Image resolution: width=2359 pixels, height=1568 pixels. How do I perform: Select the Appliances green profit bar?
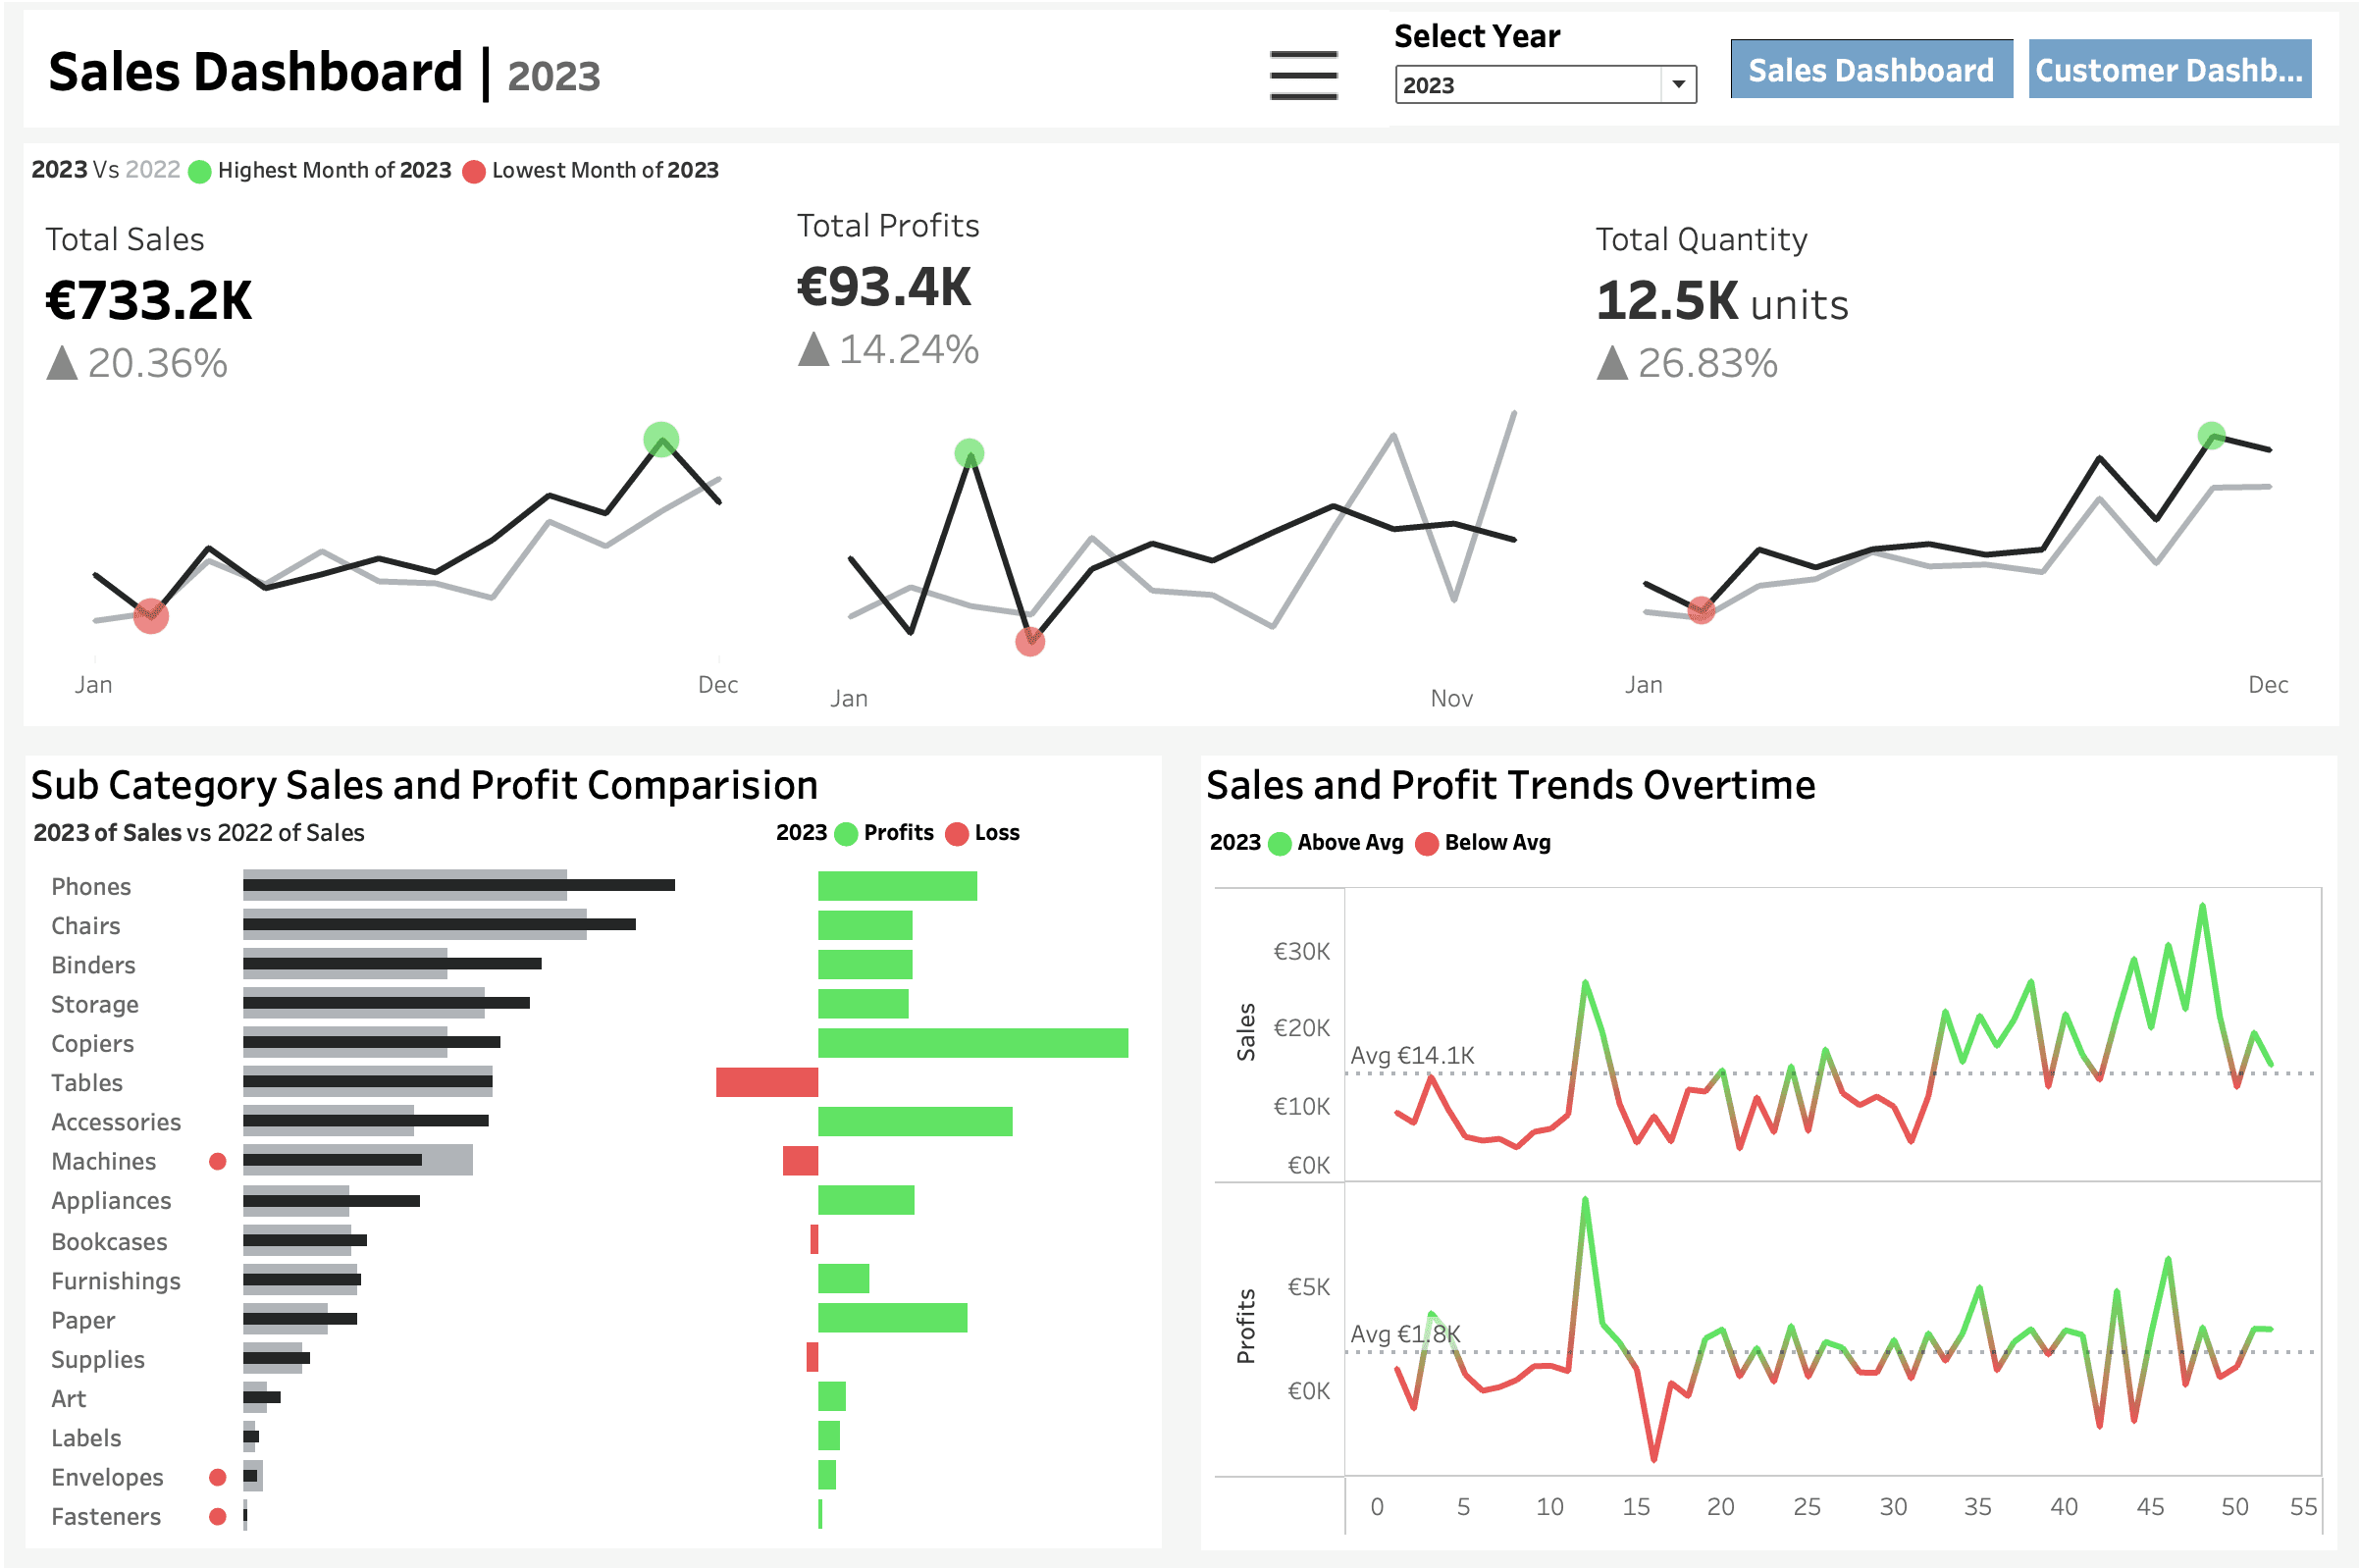(866, 1200)
